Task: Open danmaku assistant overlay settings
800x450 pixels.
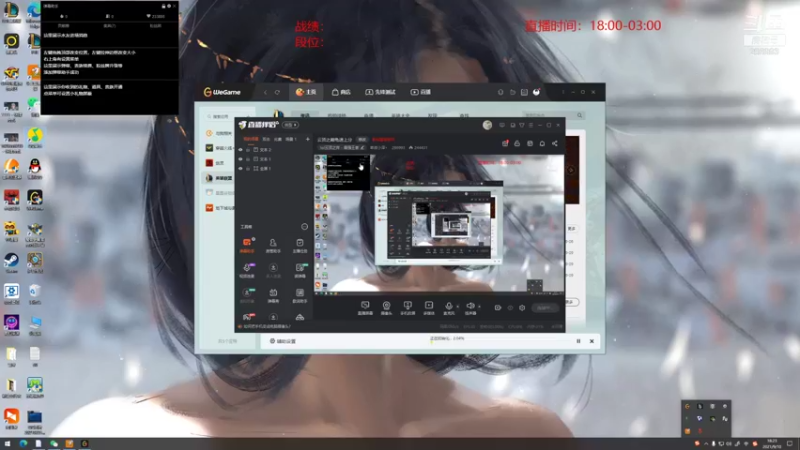Action: [x=169, y=6]
